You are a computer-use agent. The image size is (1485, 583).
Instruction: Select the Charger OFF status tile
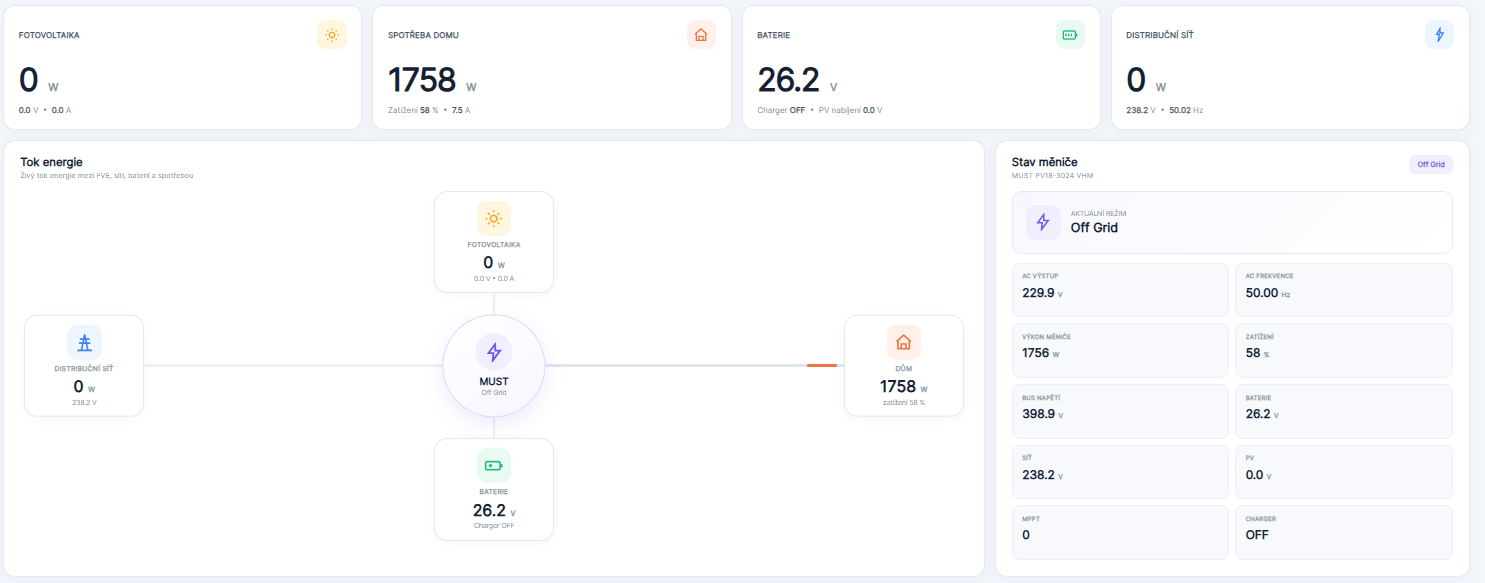(x=1344, y=532)
